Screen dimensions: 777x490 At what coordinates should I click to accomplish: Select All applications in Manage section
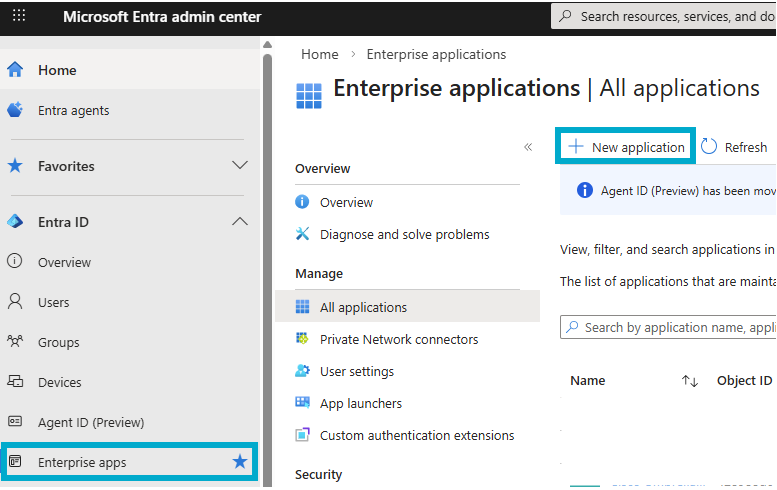pyautogui.click(x=407, y=307)
